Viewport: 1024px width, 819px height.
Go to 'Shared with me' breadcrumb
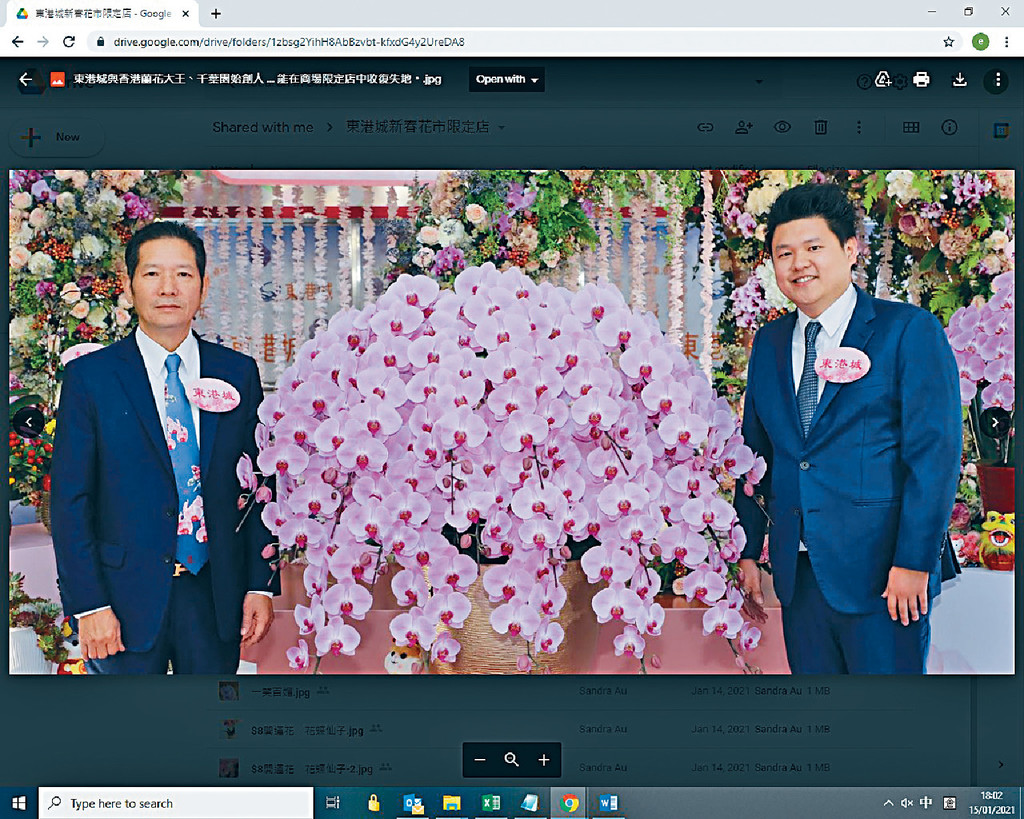pyautogui.click(x=263, y=127)
